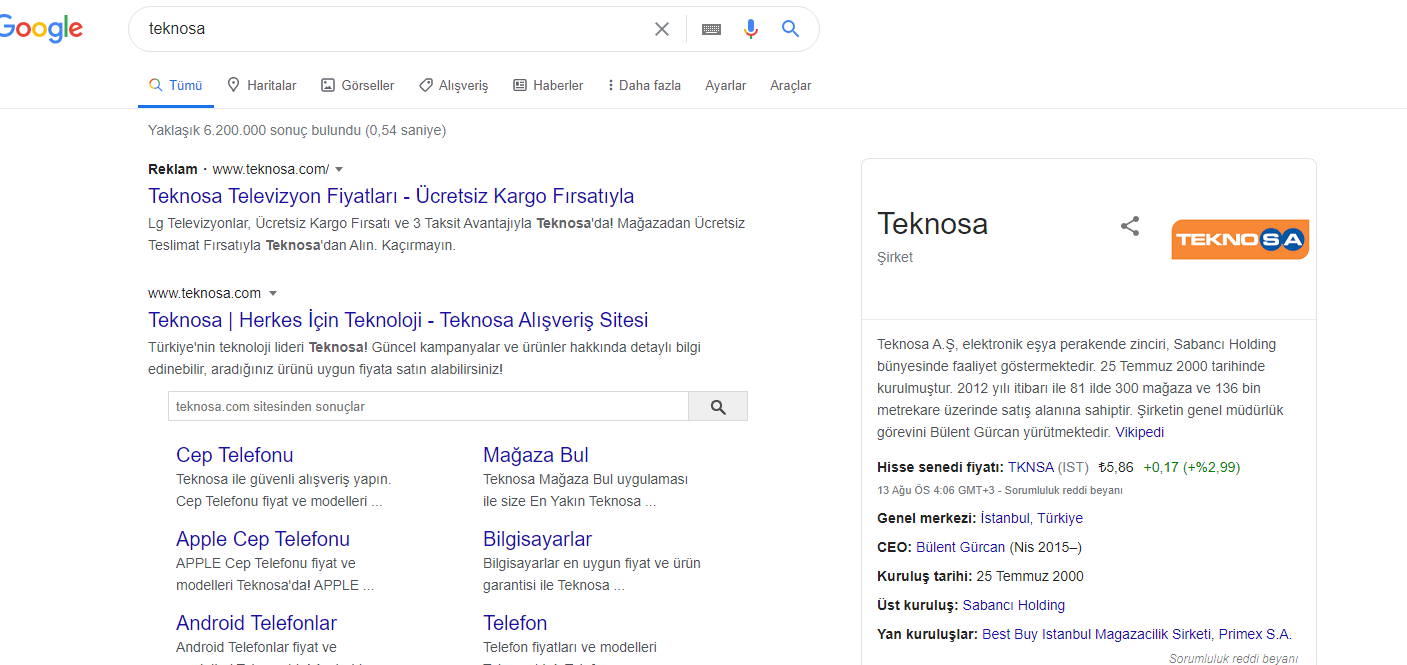Open the Mağaza Bul sitelink

tap(536, 455)
